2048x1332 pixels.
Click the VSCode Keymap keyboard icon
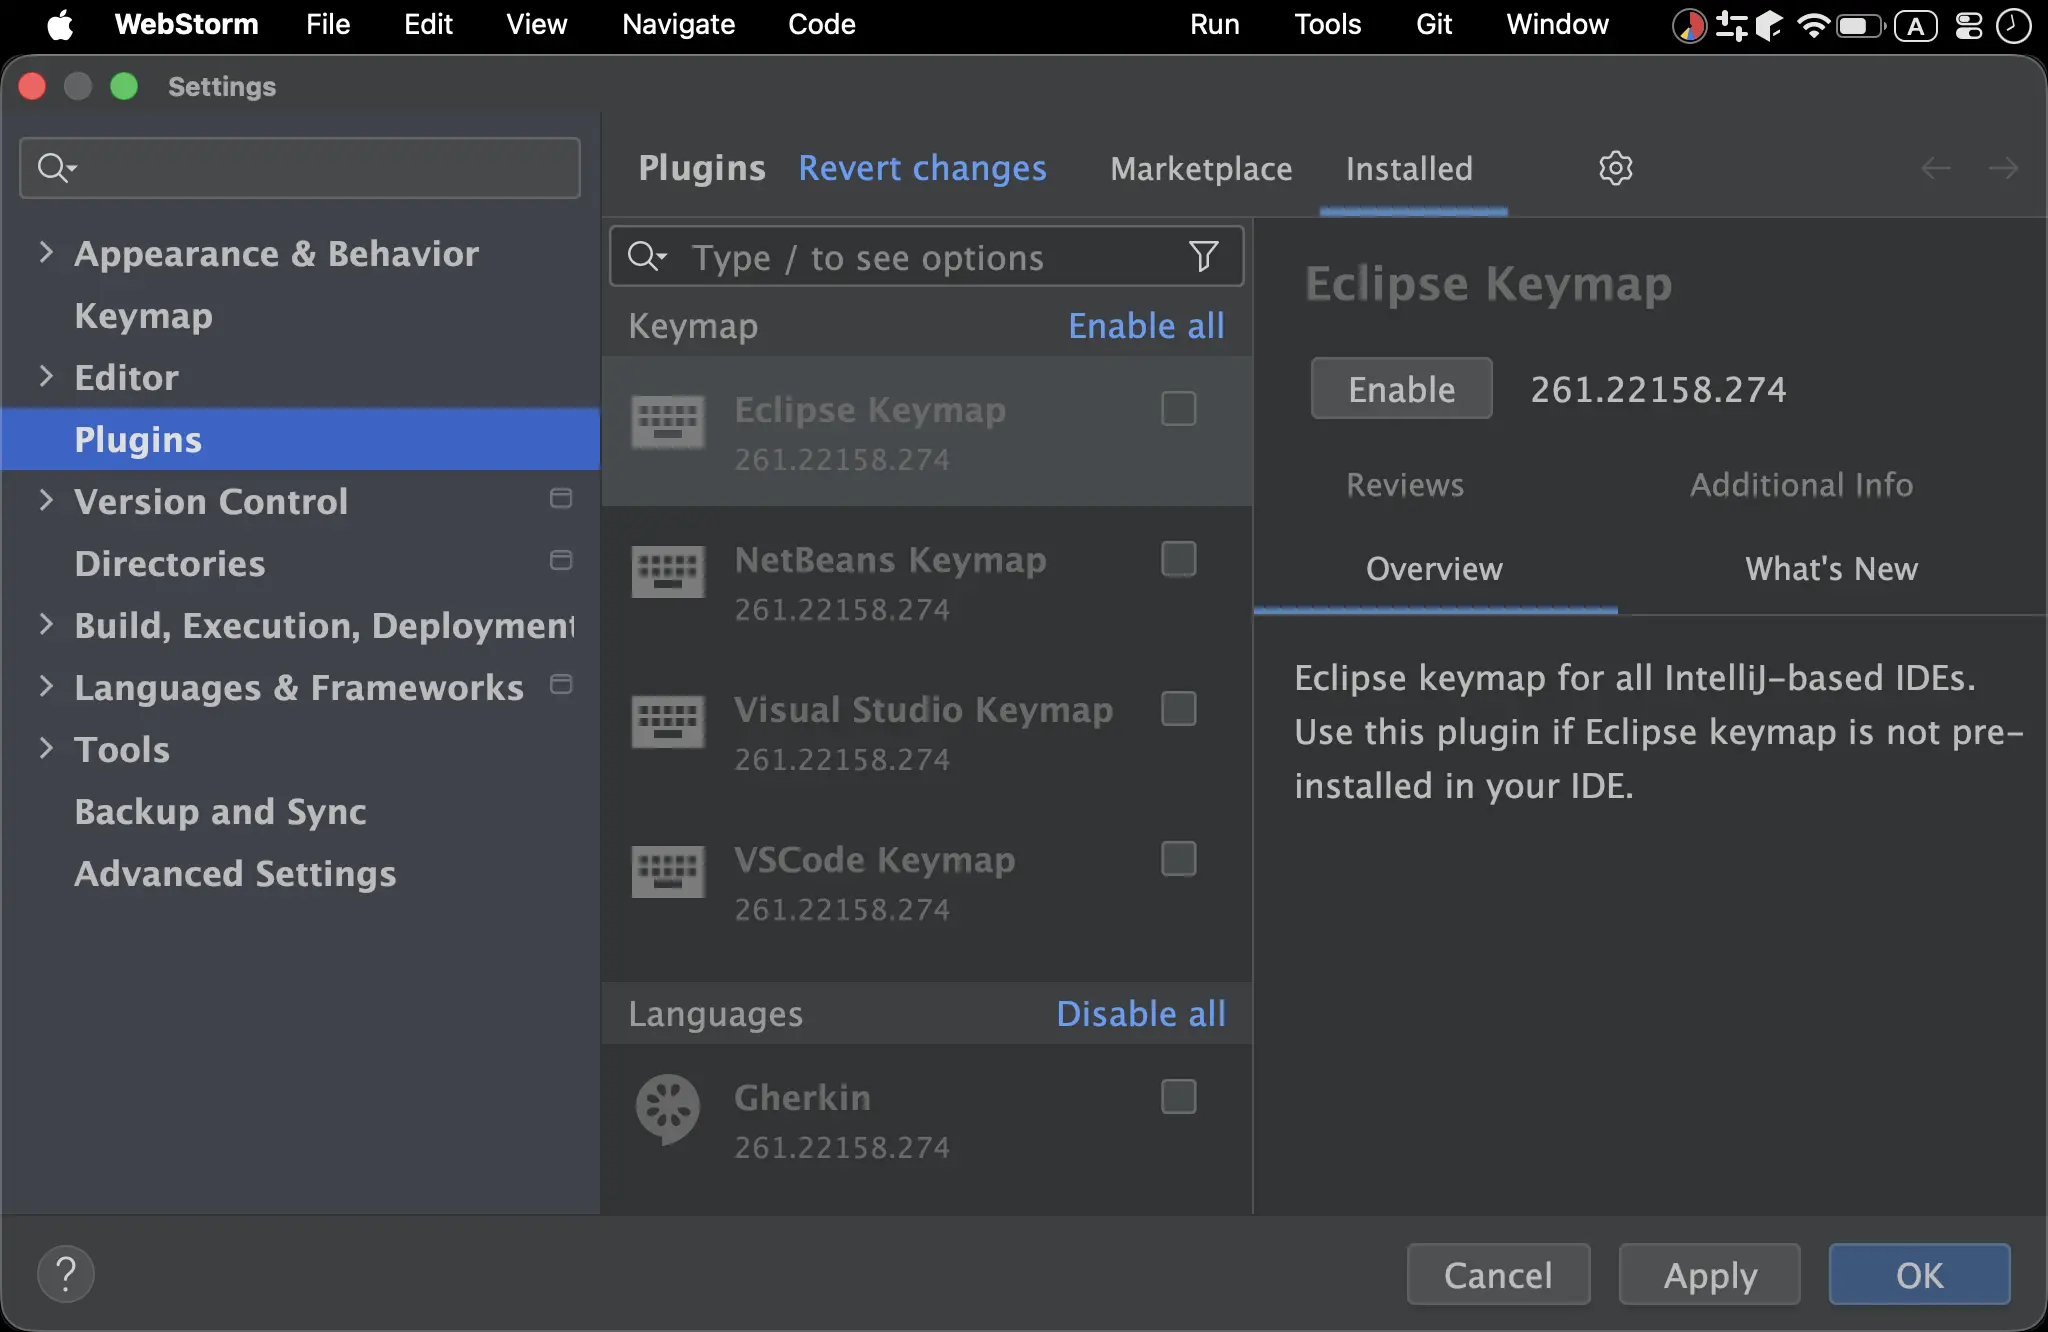pos(668,871)
